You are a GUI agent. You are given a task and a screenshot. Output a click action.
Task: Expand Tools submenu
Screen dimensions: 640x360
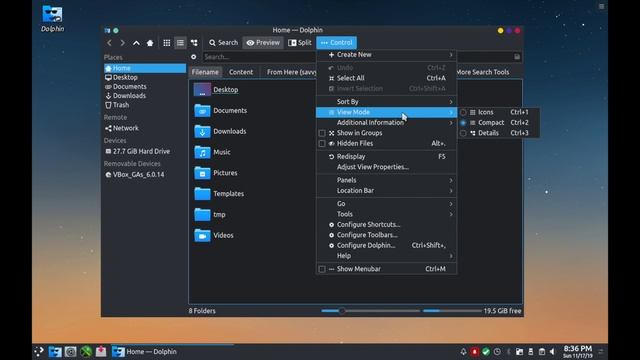click(x=386, y=214)
